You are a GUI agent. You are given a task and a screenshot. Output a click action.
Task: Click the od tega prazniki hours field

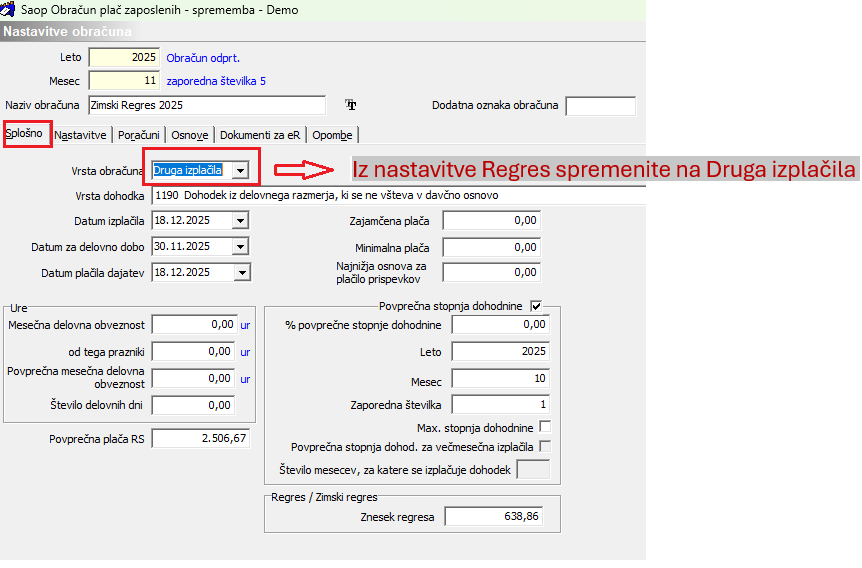point(194,351)
